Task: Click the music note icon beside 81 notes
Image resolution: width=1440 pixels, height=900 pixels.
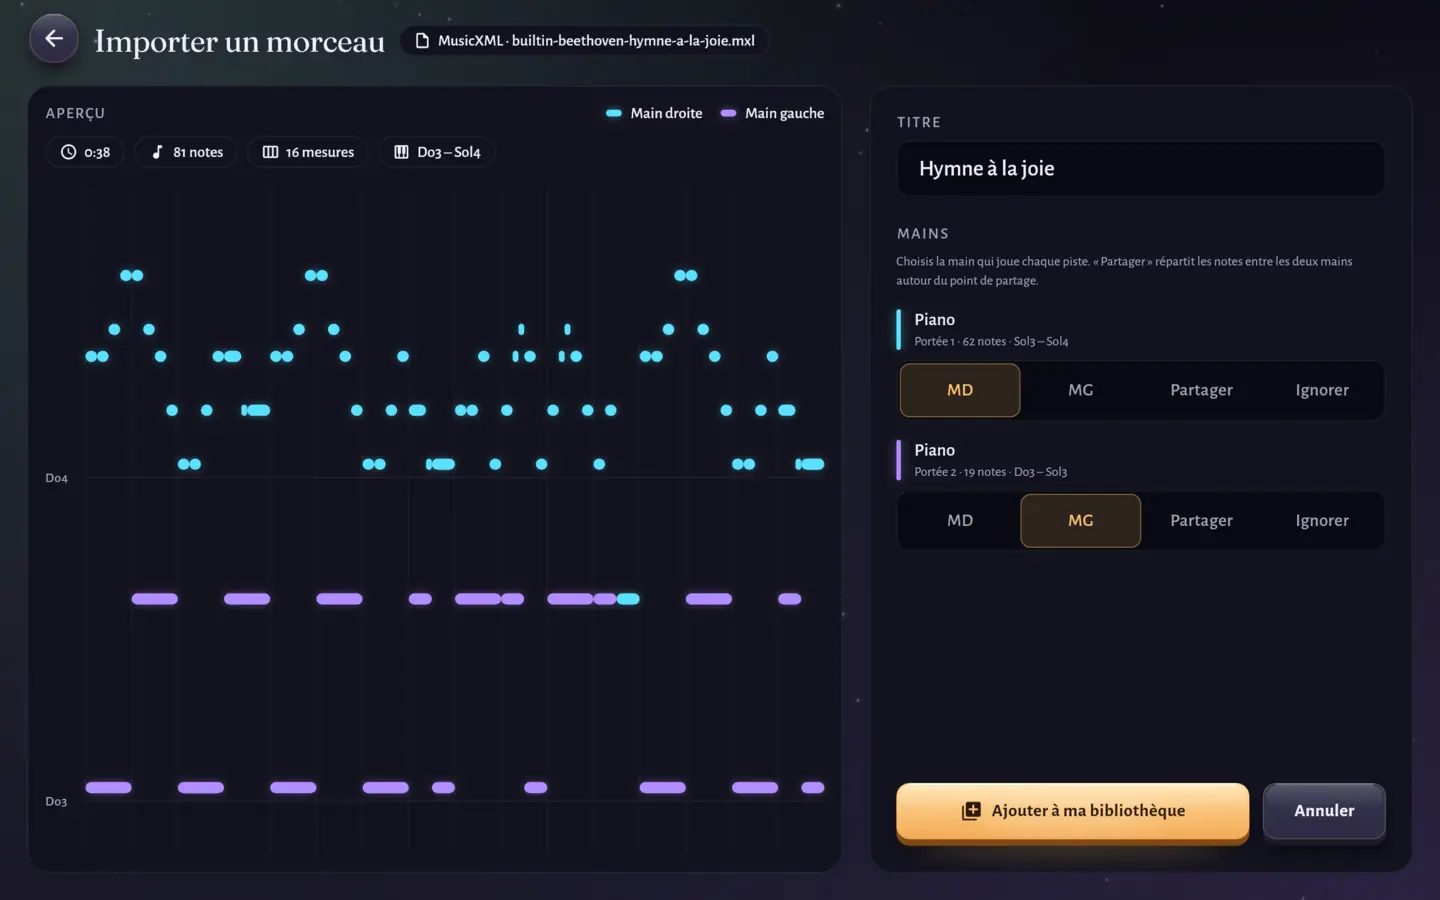Action: tap(157, 152)
